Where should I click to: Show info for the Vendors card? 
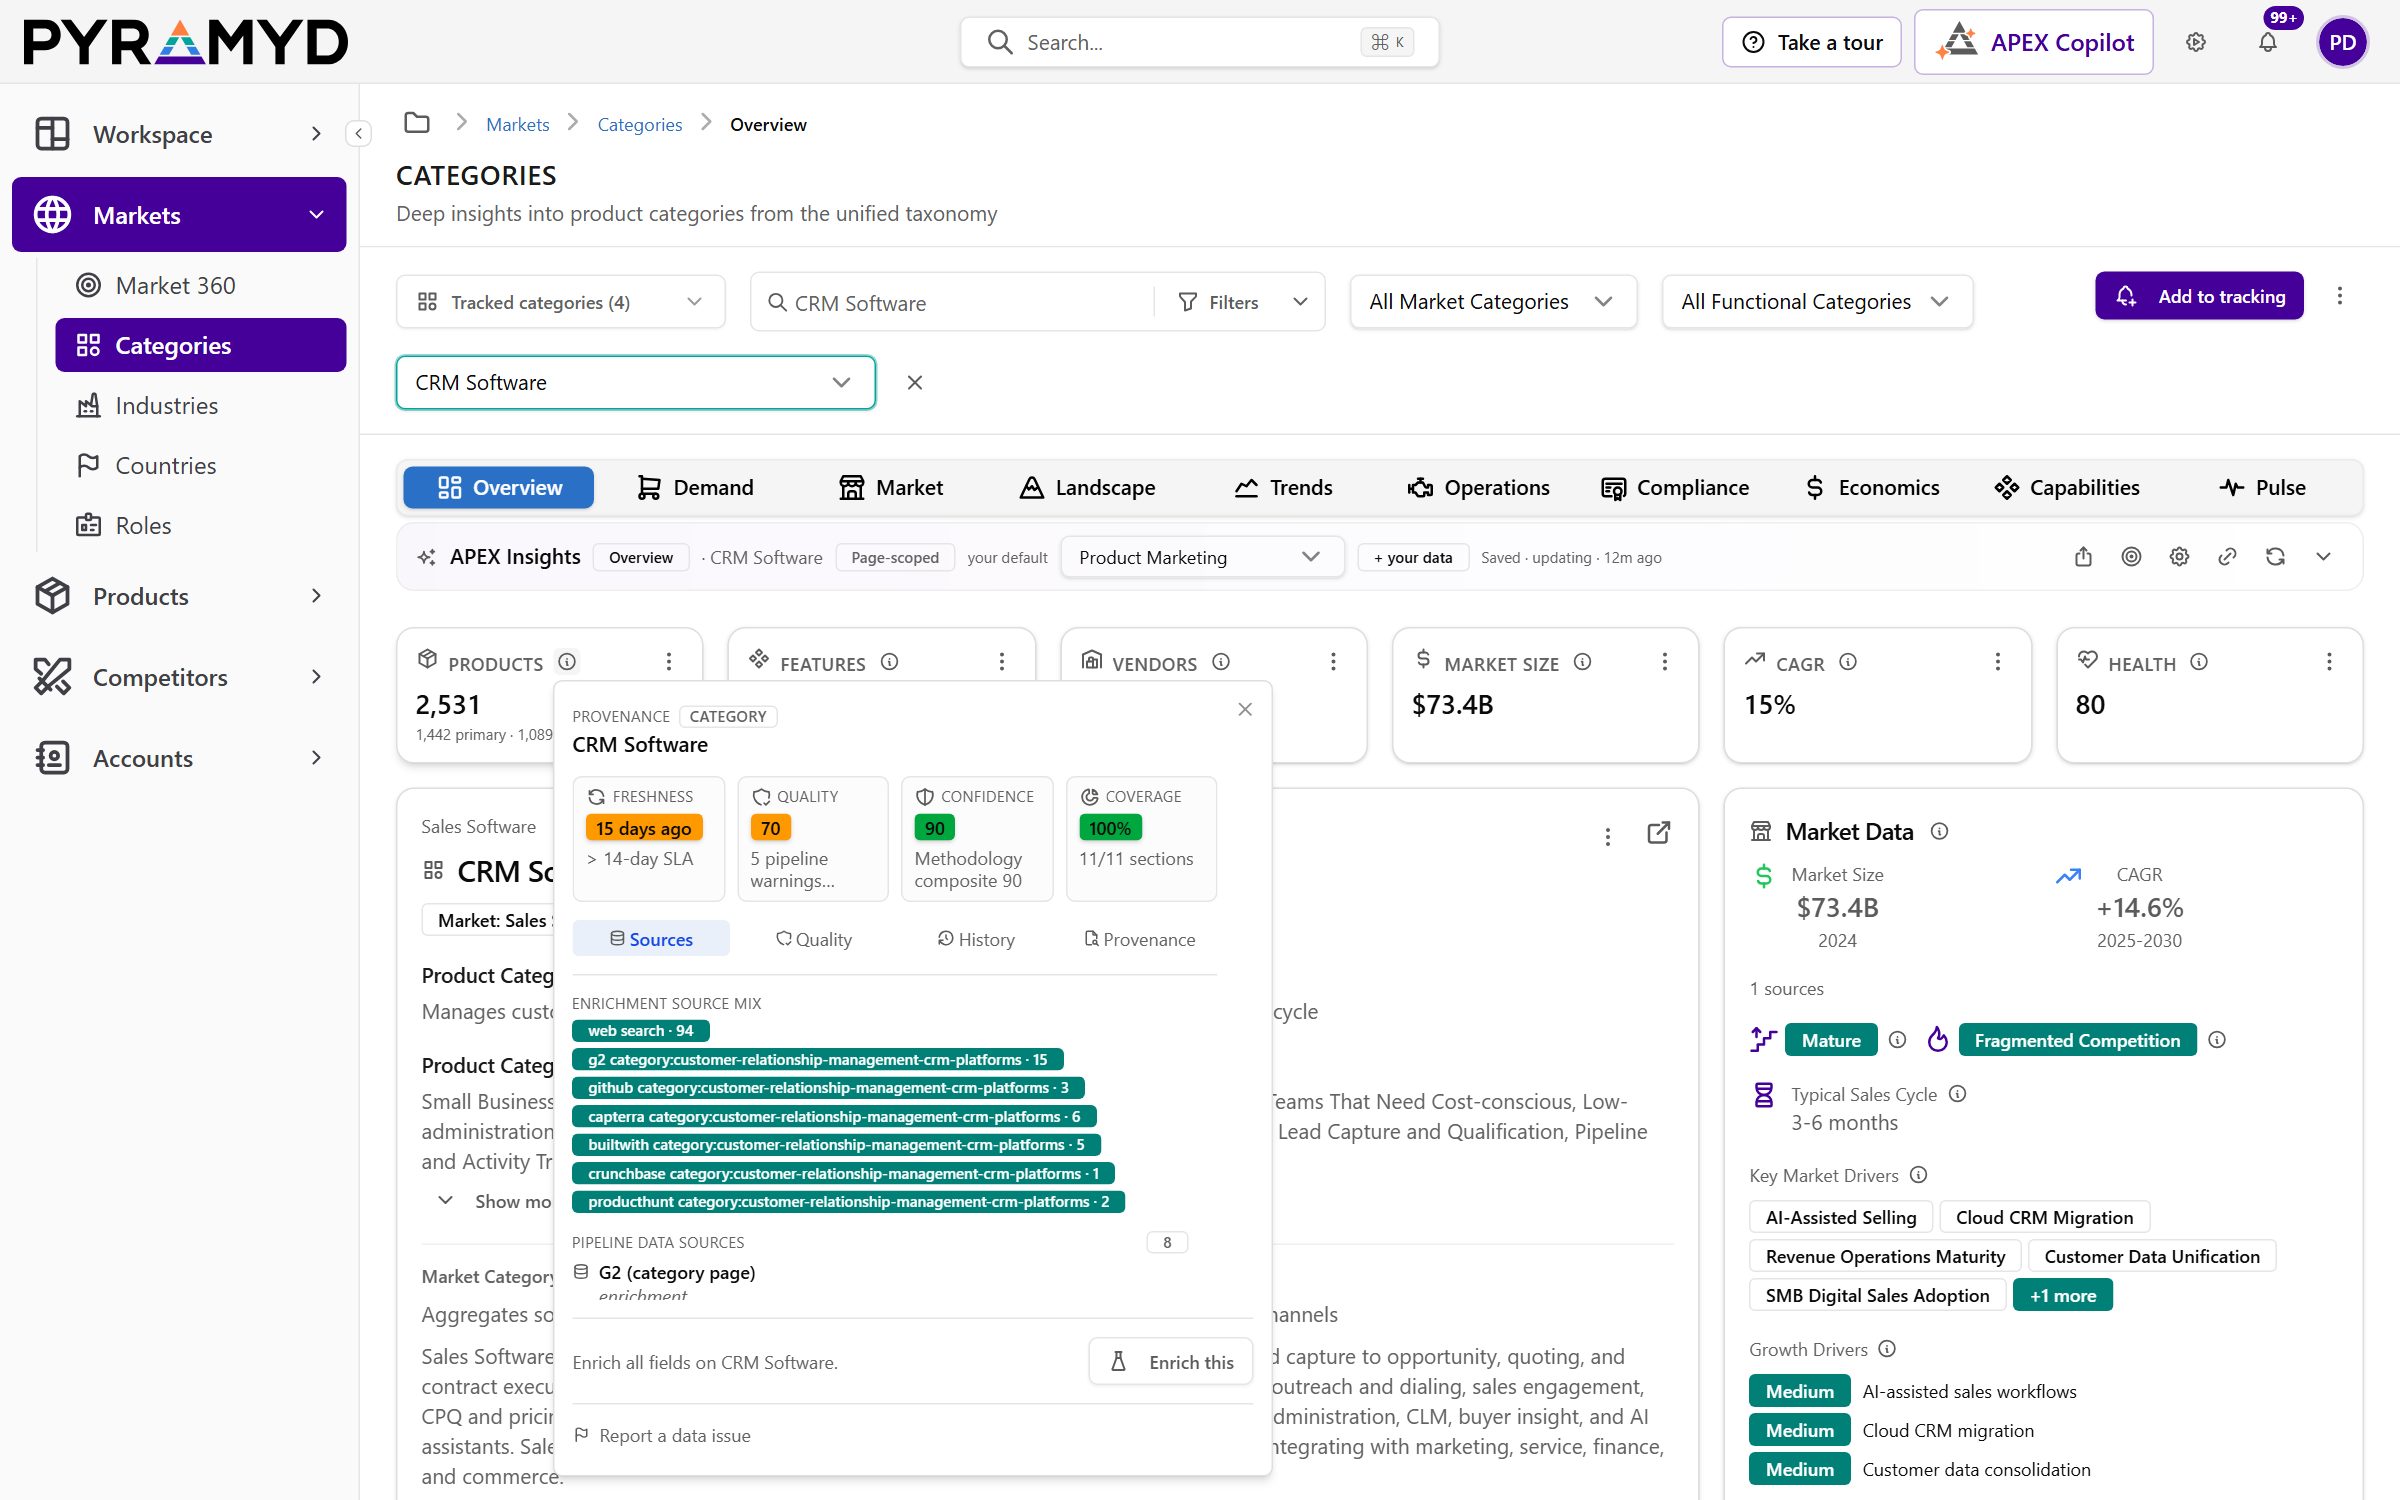1220,662
